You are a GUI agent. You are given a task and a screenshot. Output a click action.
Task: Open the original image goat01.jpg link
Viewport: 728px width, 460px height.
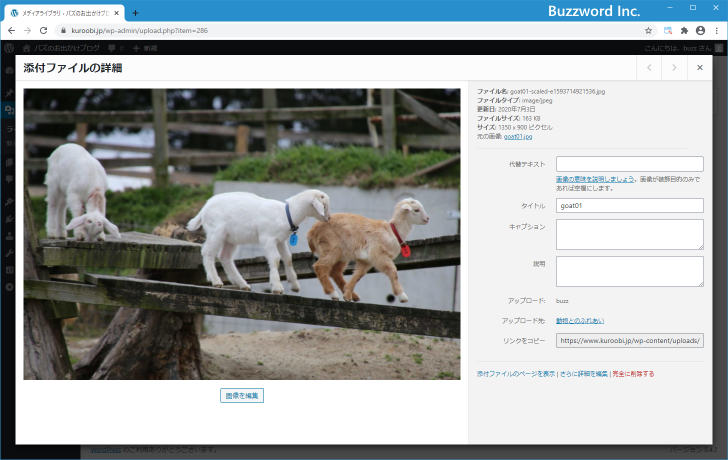(518, 136)
